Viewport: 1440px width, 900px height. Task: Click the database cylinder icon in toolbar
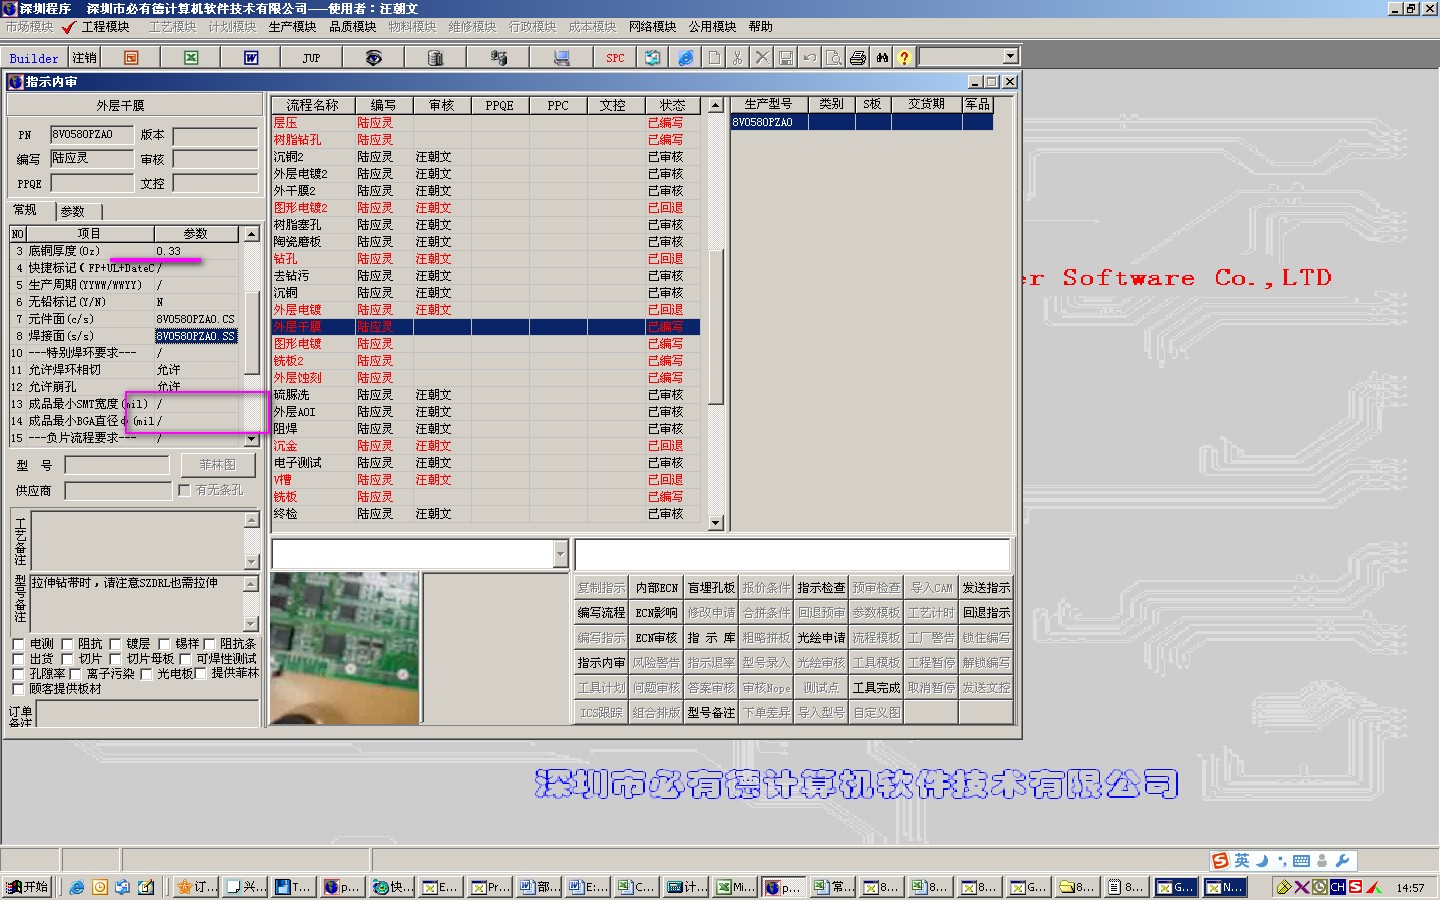point(435,58)
